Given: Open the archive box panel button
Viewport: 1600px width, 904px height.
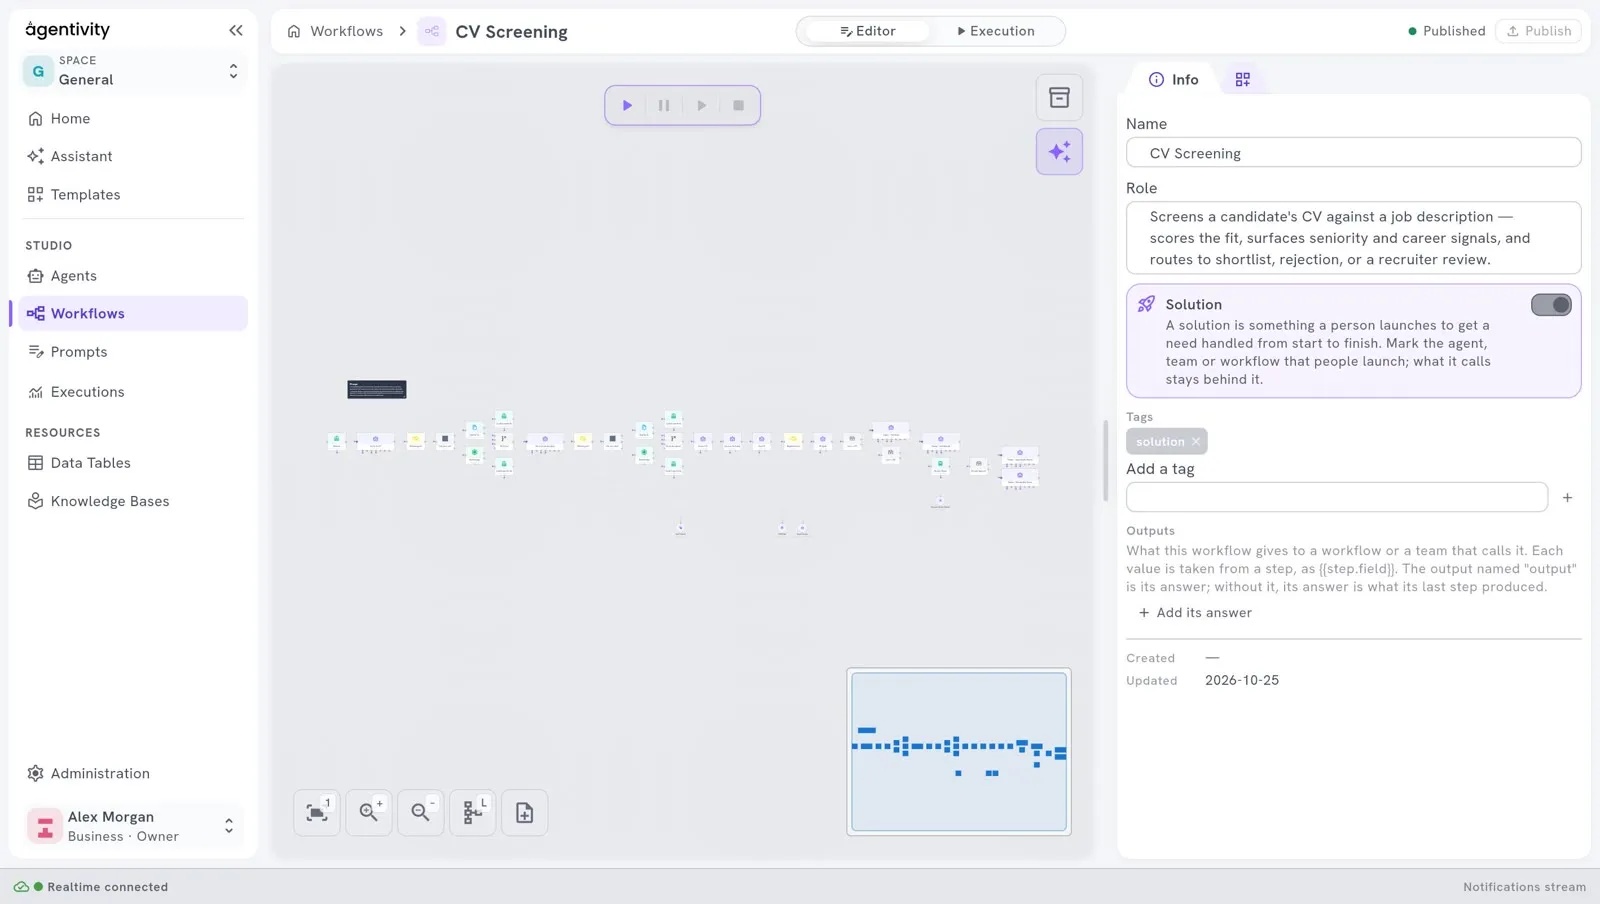Looking at the screenshot, I should click(1059, 98).
